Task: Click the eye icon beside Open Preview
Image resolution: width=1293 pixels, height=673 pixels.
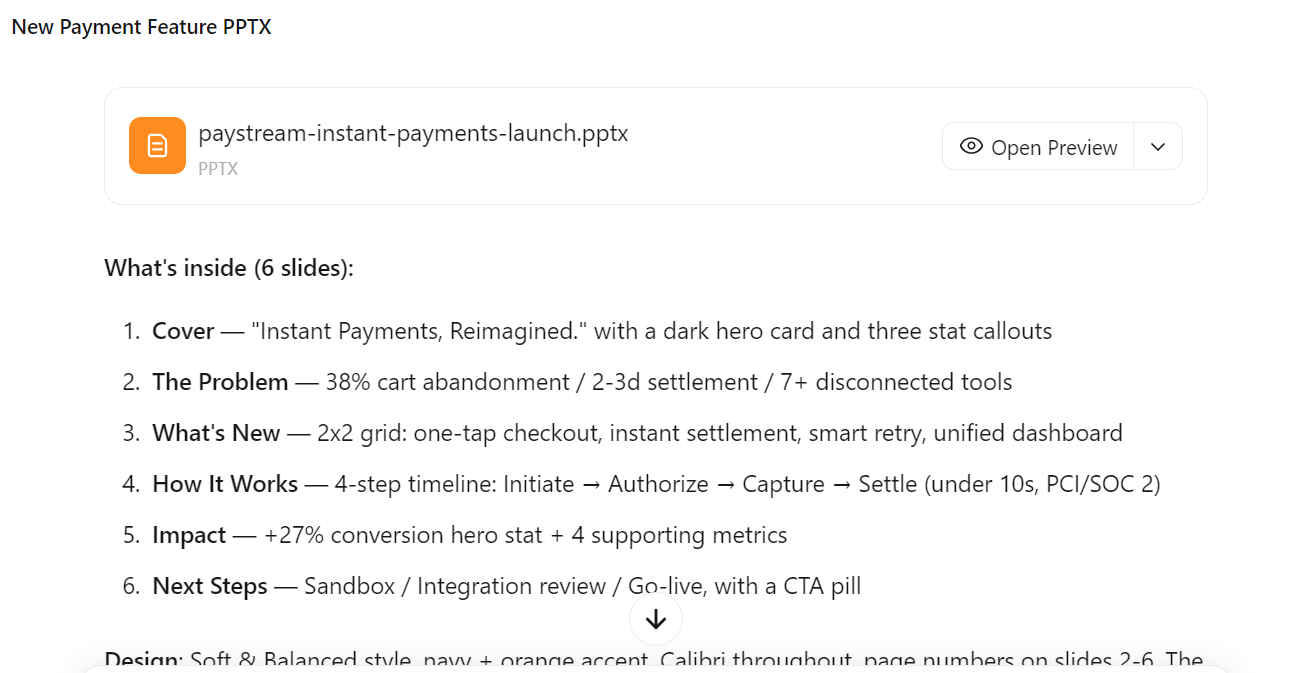Action: tap(971, 146)
